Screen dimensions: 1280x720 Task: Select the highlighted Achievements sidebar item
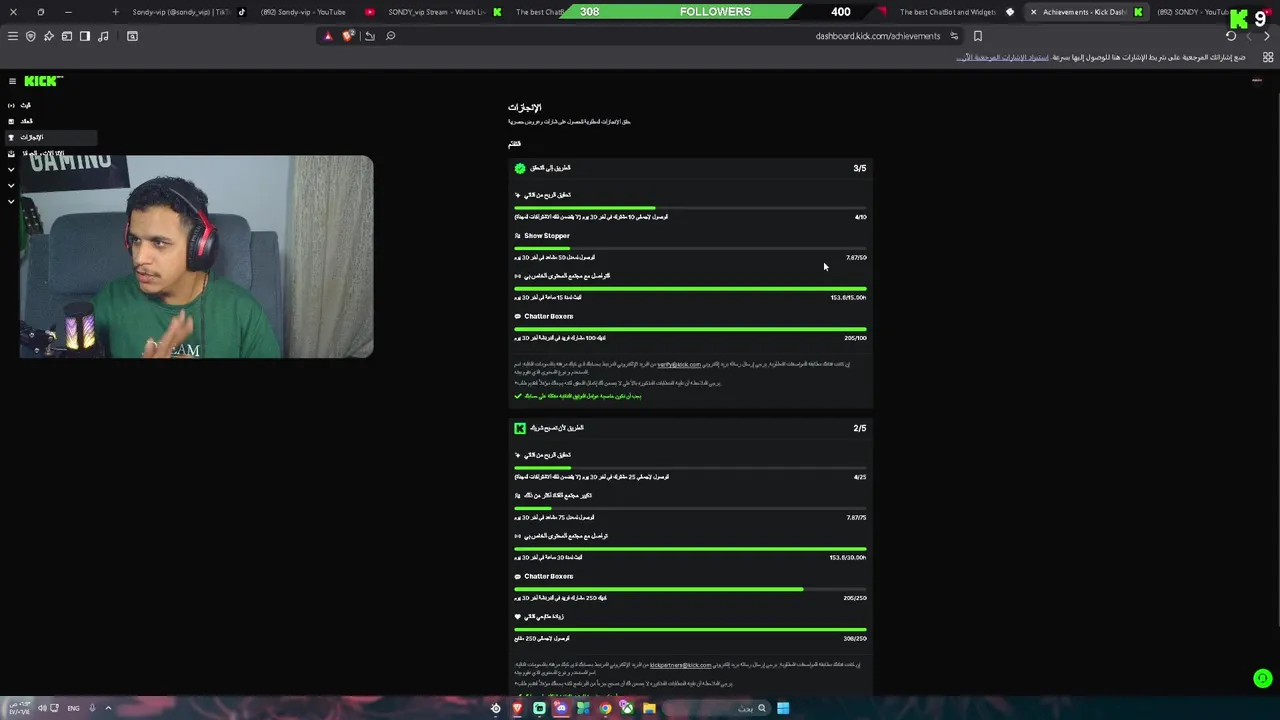click(49, 137)
